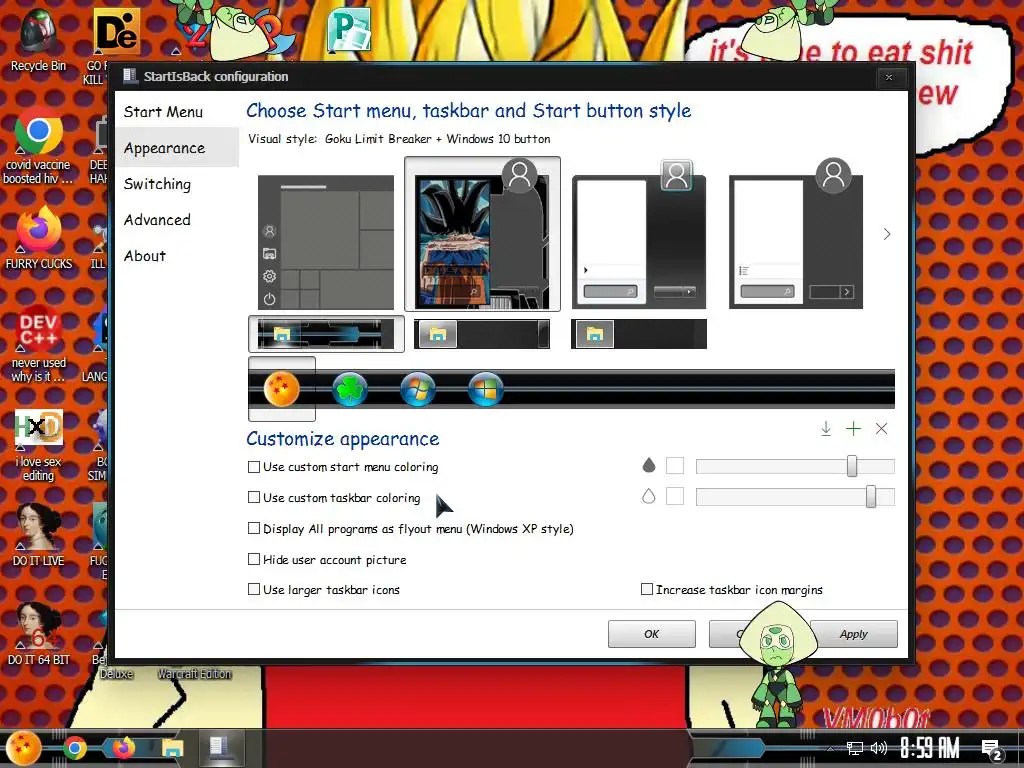Open the volume tray icon

[879, 748]
